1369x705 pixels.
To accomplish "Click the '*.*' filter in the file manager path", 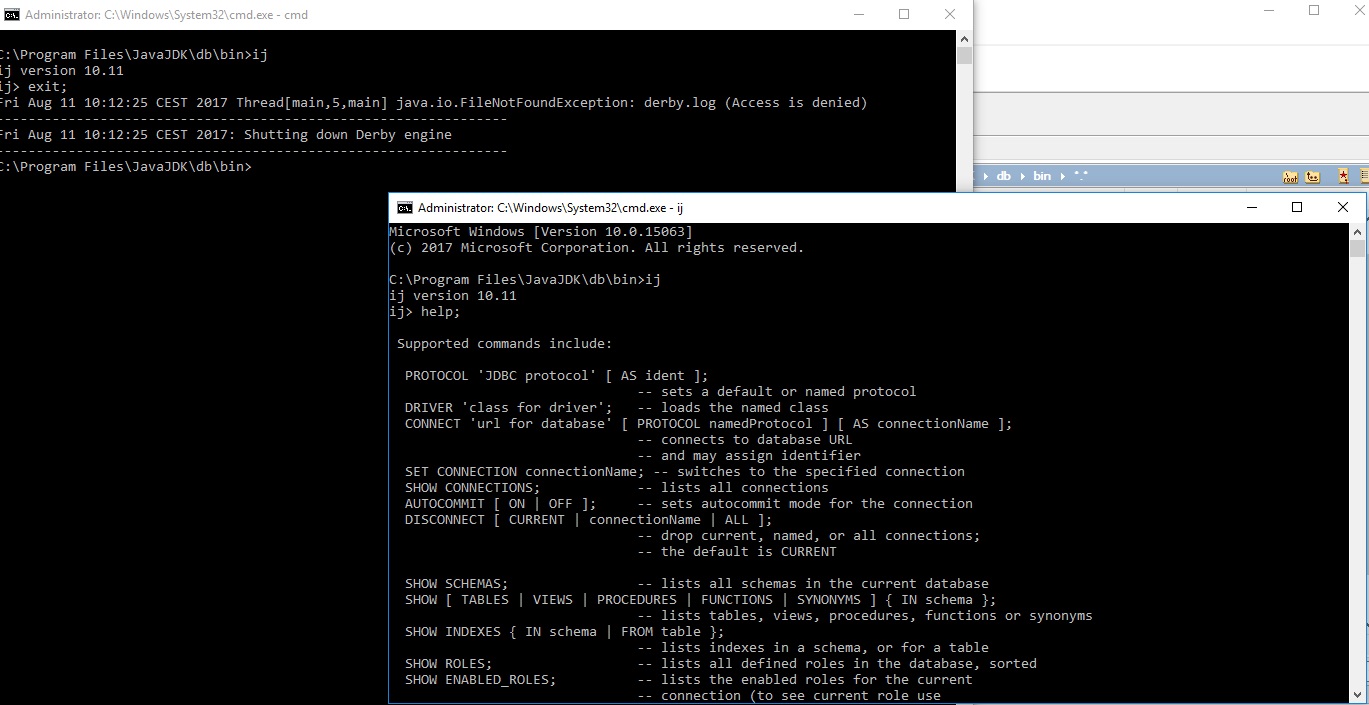I will (x=1081, y=175).
